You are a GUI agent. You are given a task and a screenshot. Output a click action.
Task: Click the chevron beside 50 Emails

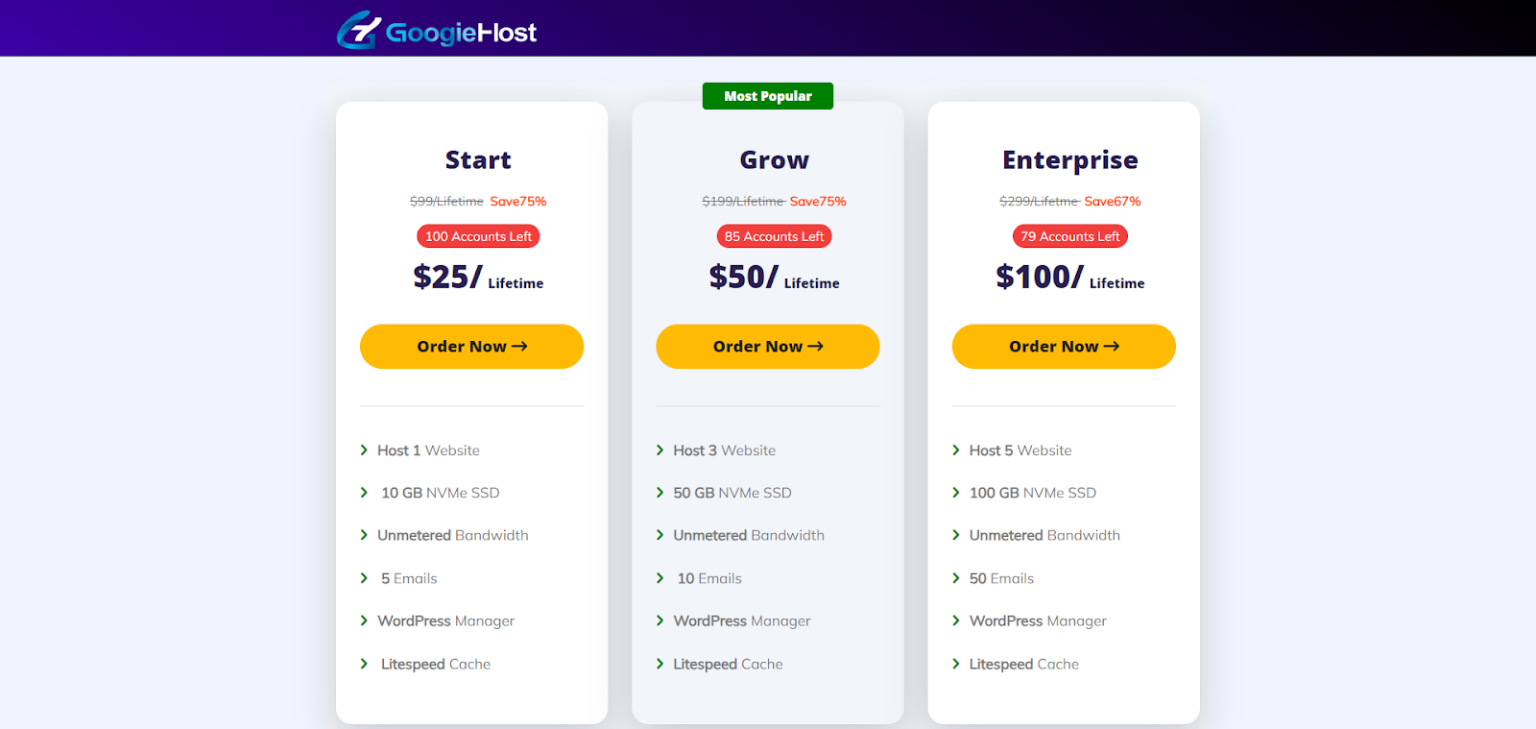[x=956, y=578]
